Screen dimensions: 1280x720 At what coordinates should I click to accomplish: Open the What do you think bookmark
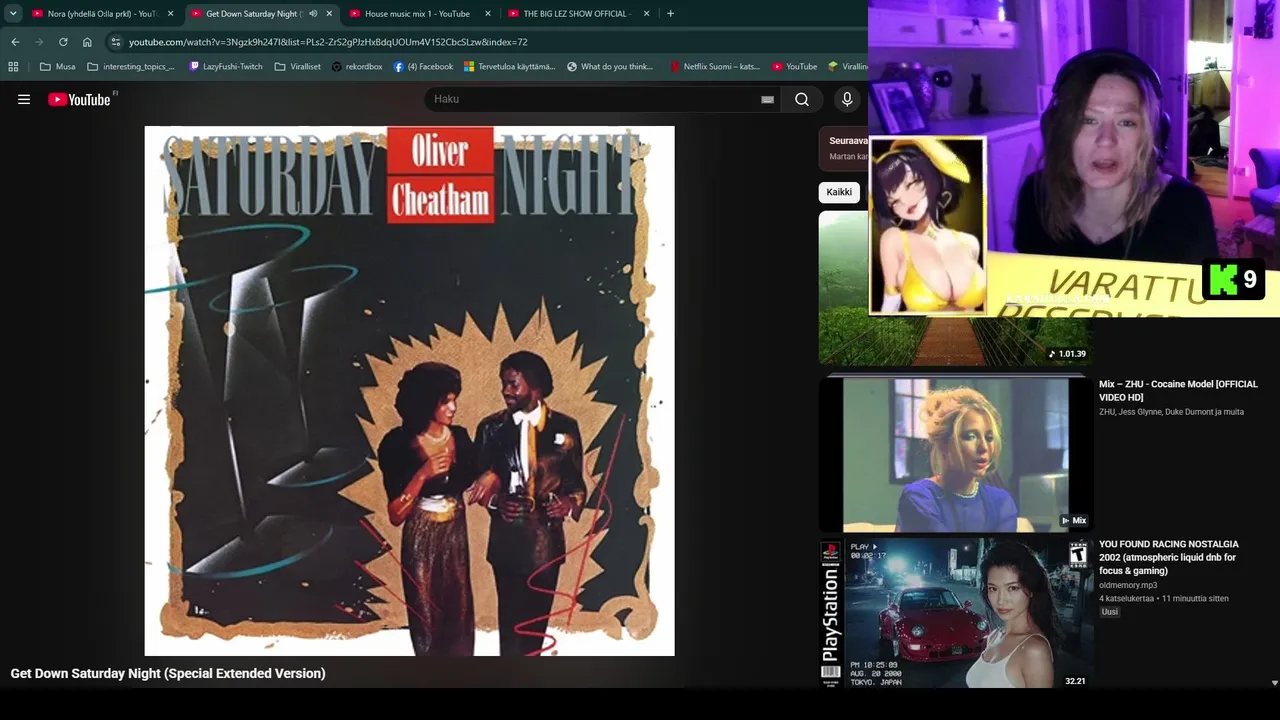[609, 67]
